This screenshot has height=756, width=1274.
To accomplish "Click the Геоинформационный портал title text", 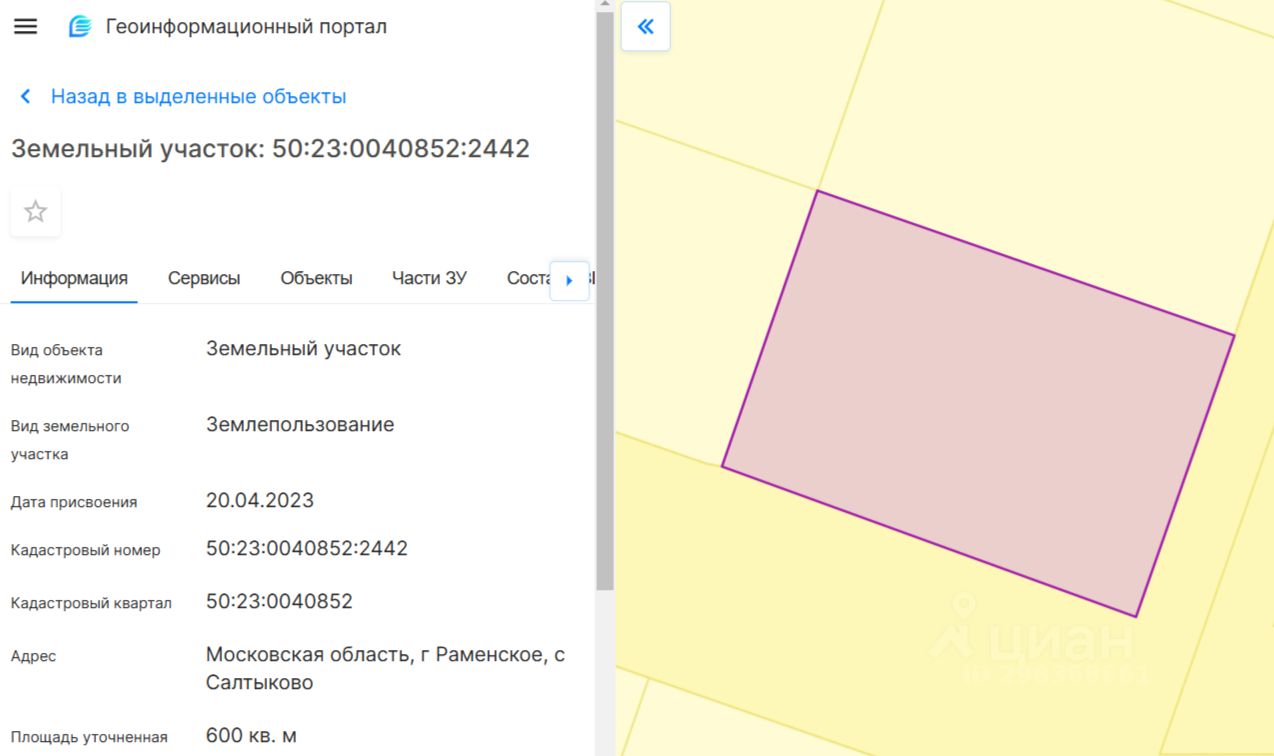I will [x=246, y=27].
